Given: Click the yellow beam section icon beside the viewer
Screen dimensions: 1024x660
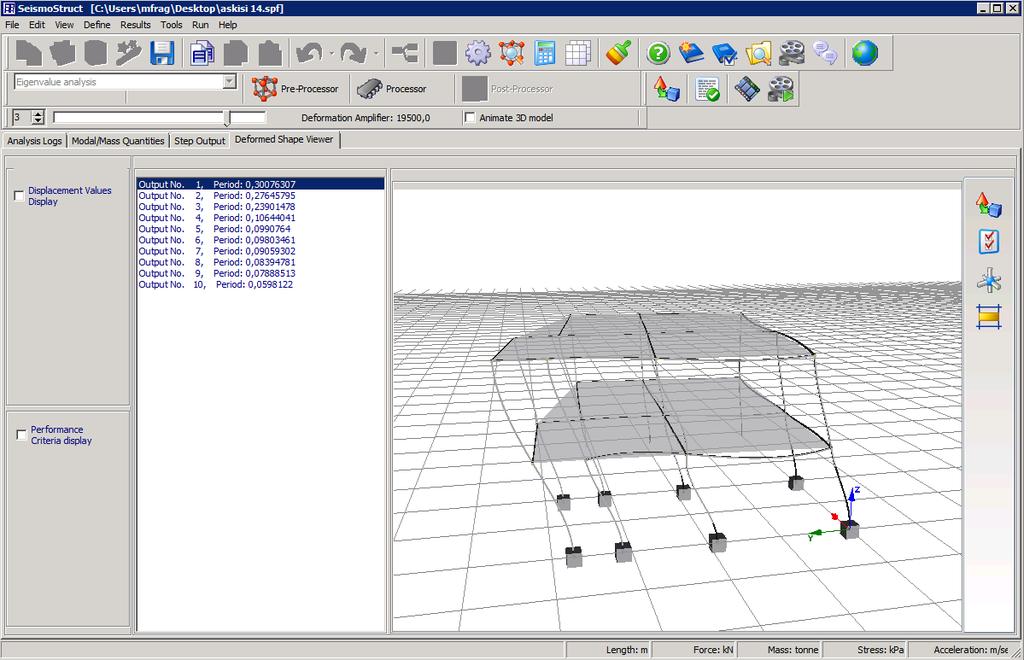Looking at the screenshot, I should [989, 317].
